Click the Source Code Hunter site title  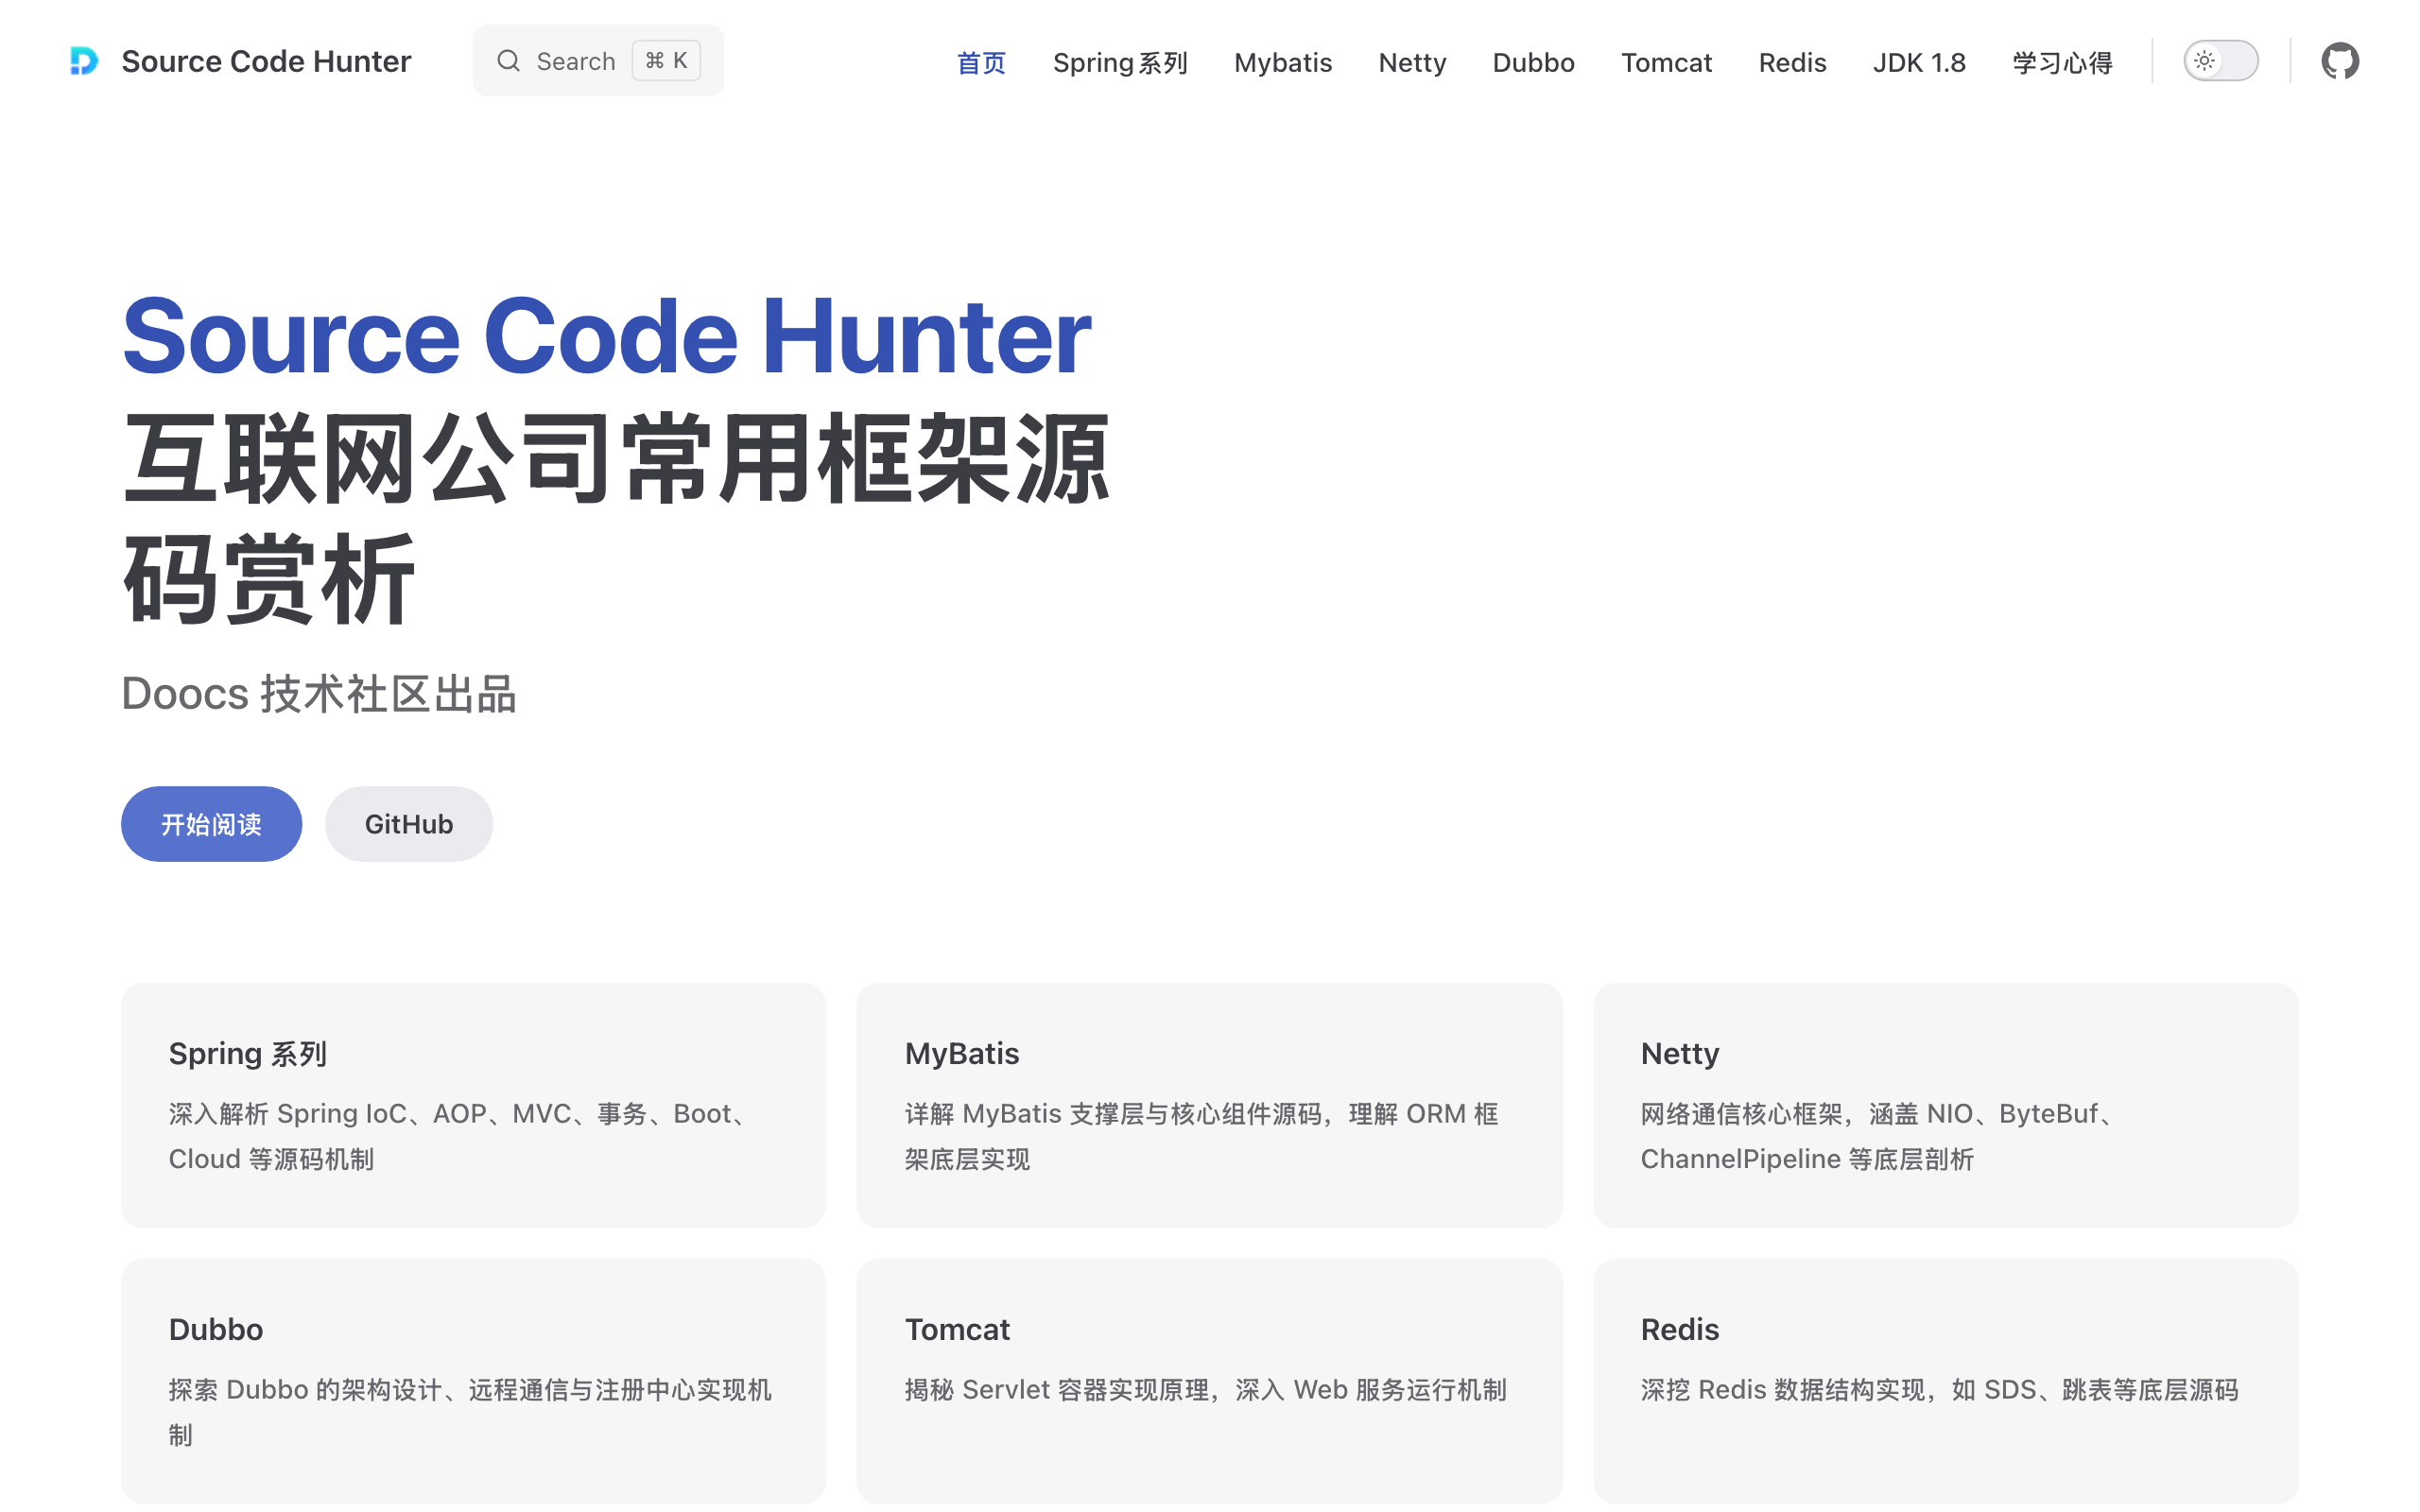click(x=266, y=61)
